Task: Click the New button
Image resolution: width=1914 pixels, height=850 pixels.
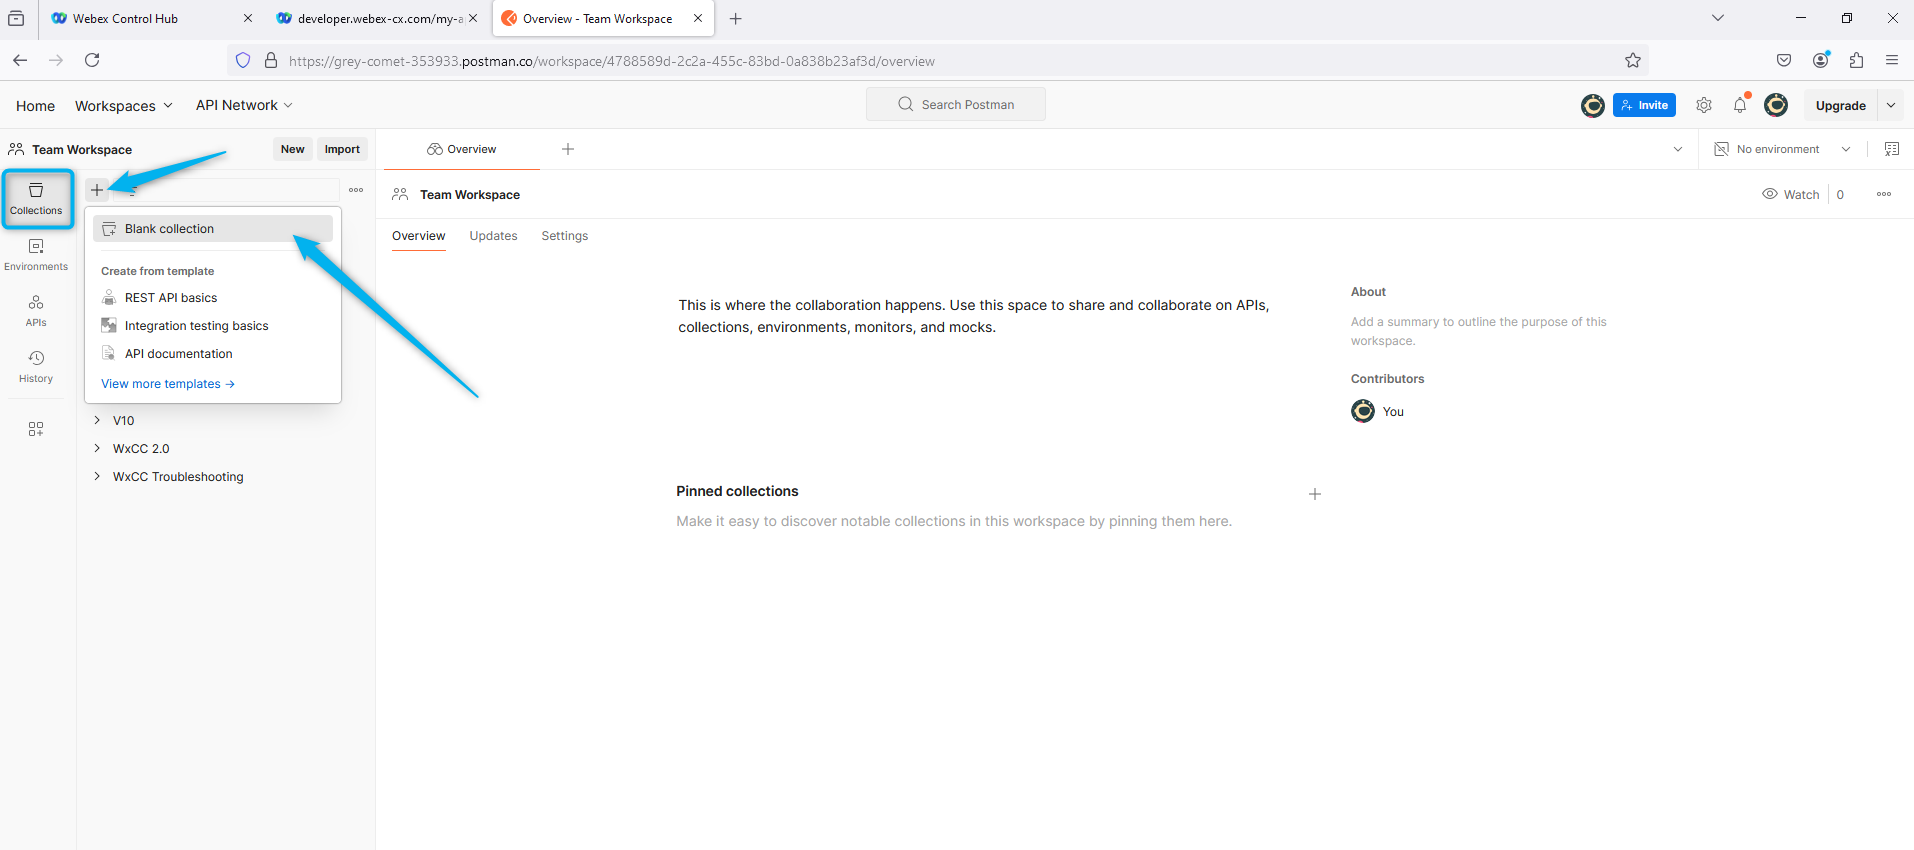Action: (292, 149)
